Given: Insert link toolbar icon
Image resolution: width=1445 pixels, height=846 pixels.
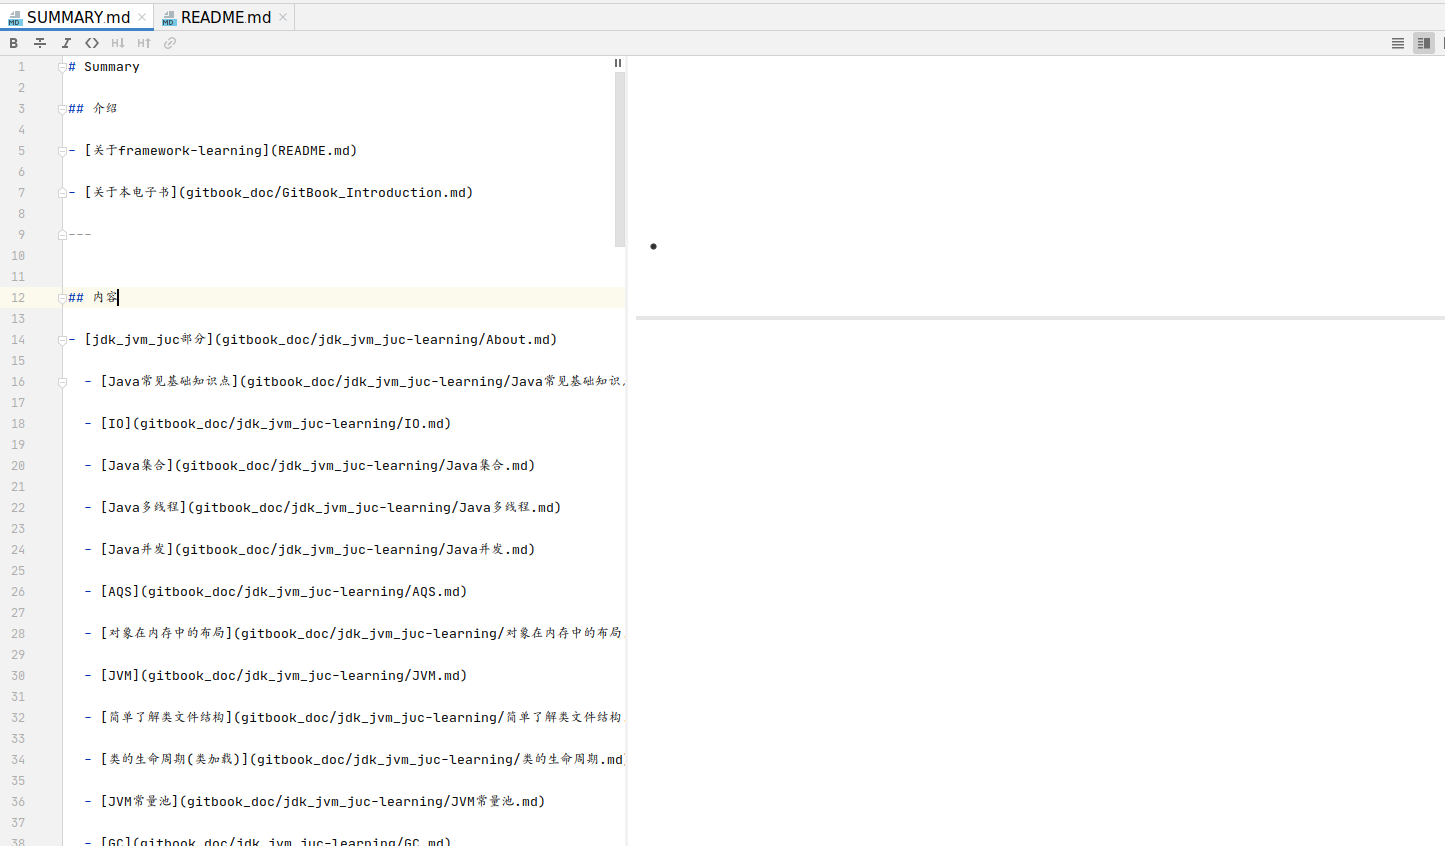Looking at the screenshot, I should [x=170, y=43].
